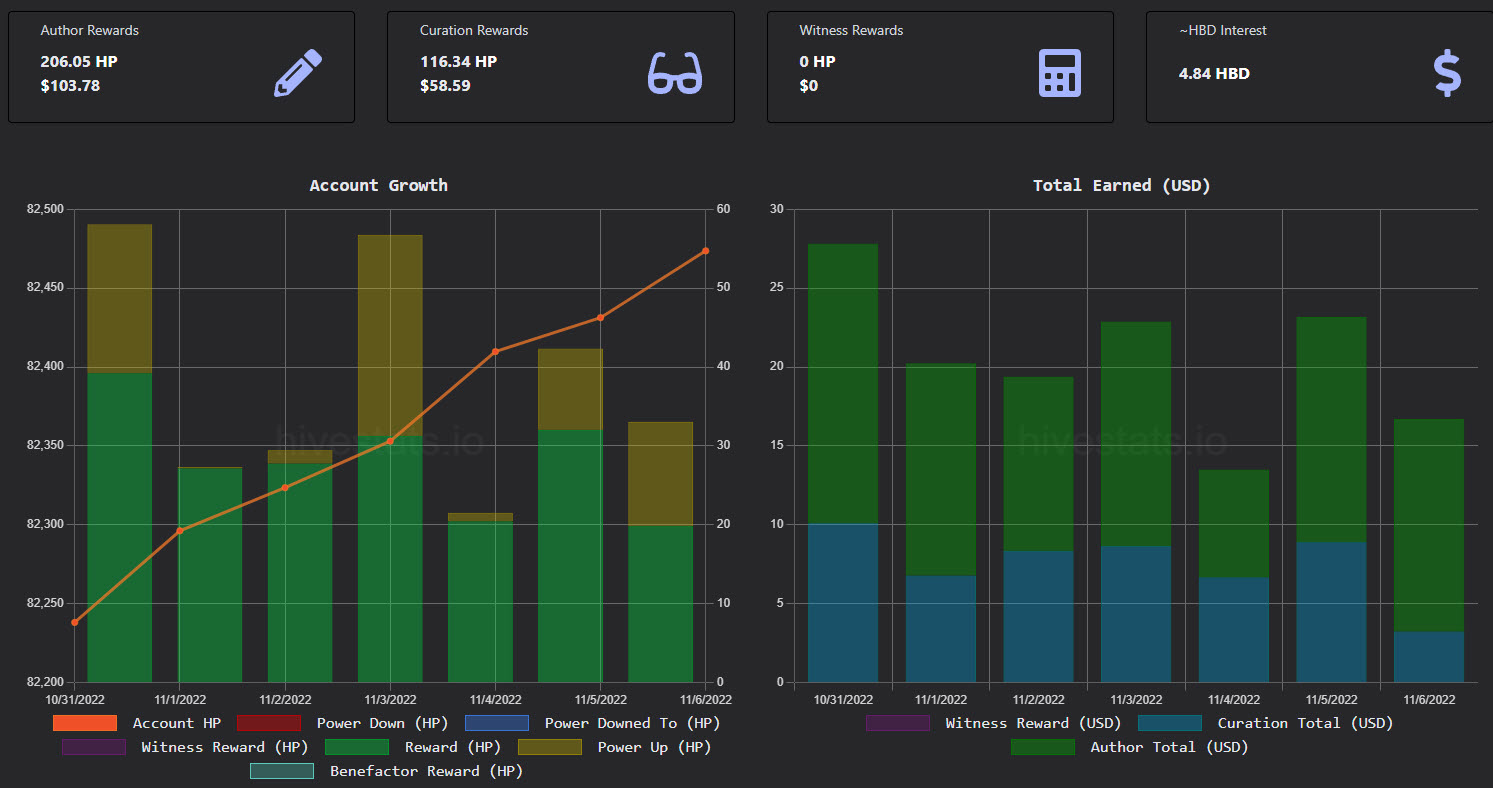Click the Reward (HP) legend label

click(x=453, y=747)
